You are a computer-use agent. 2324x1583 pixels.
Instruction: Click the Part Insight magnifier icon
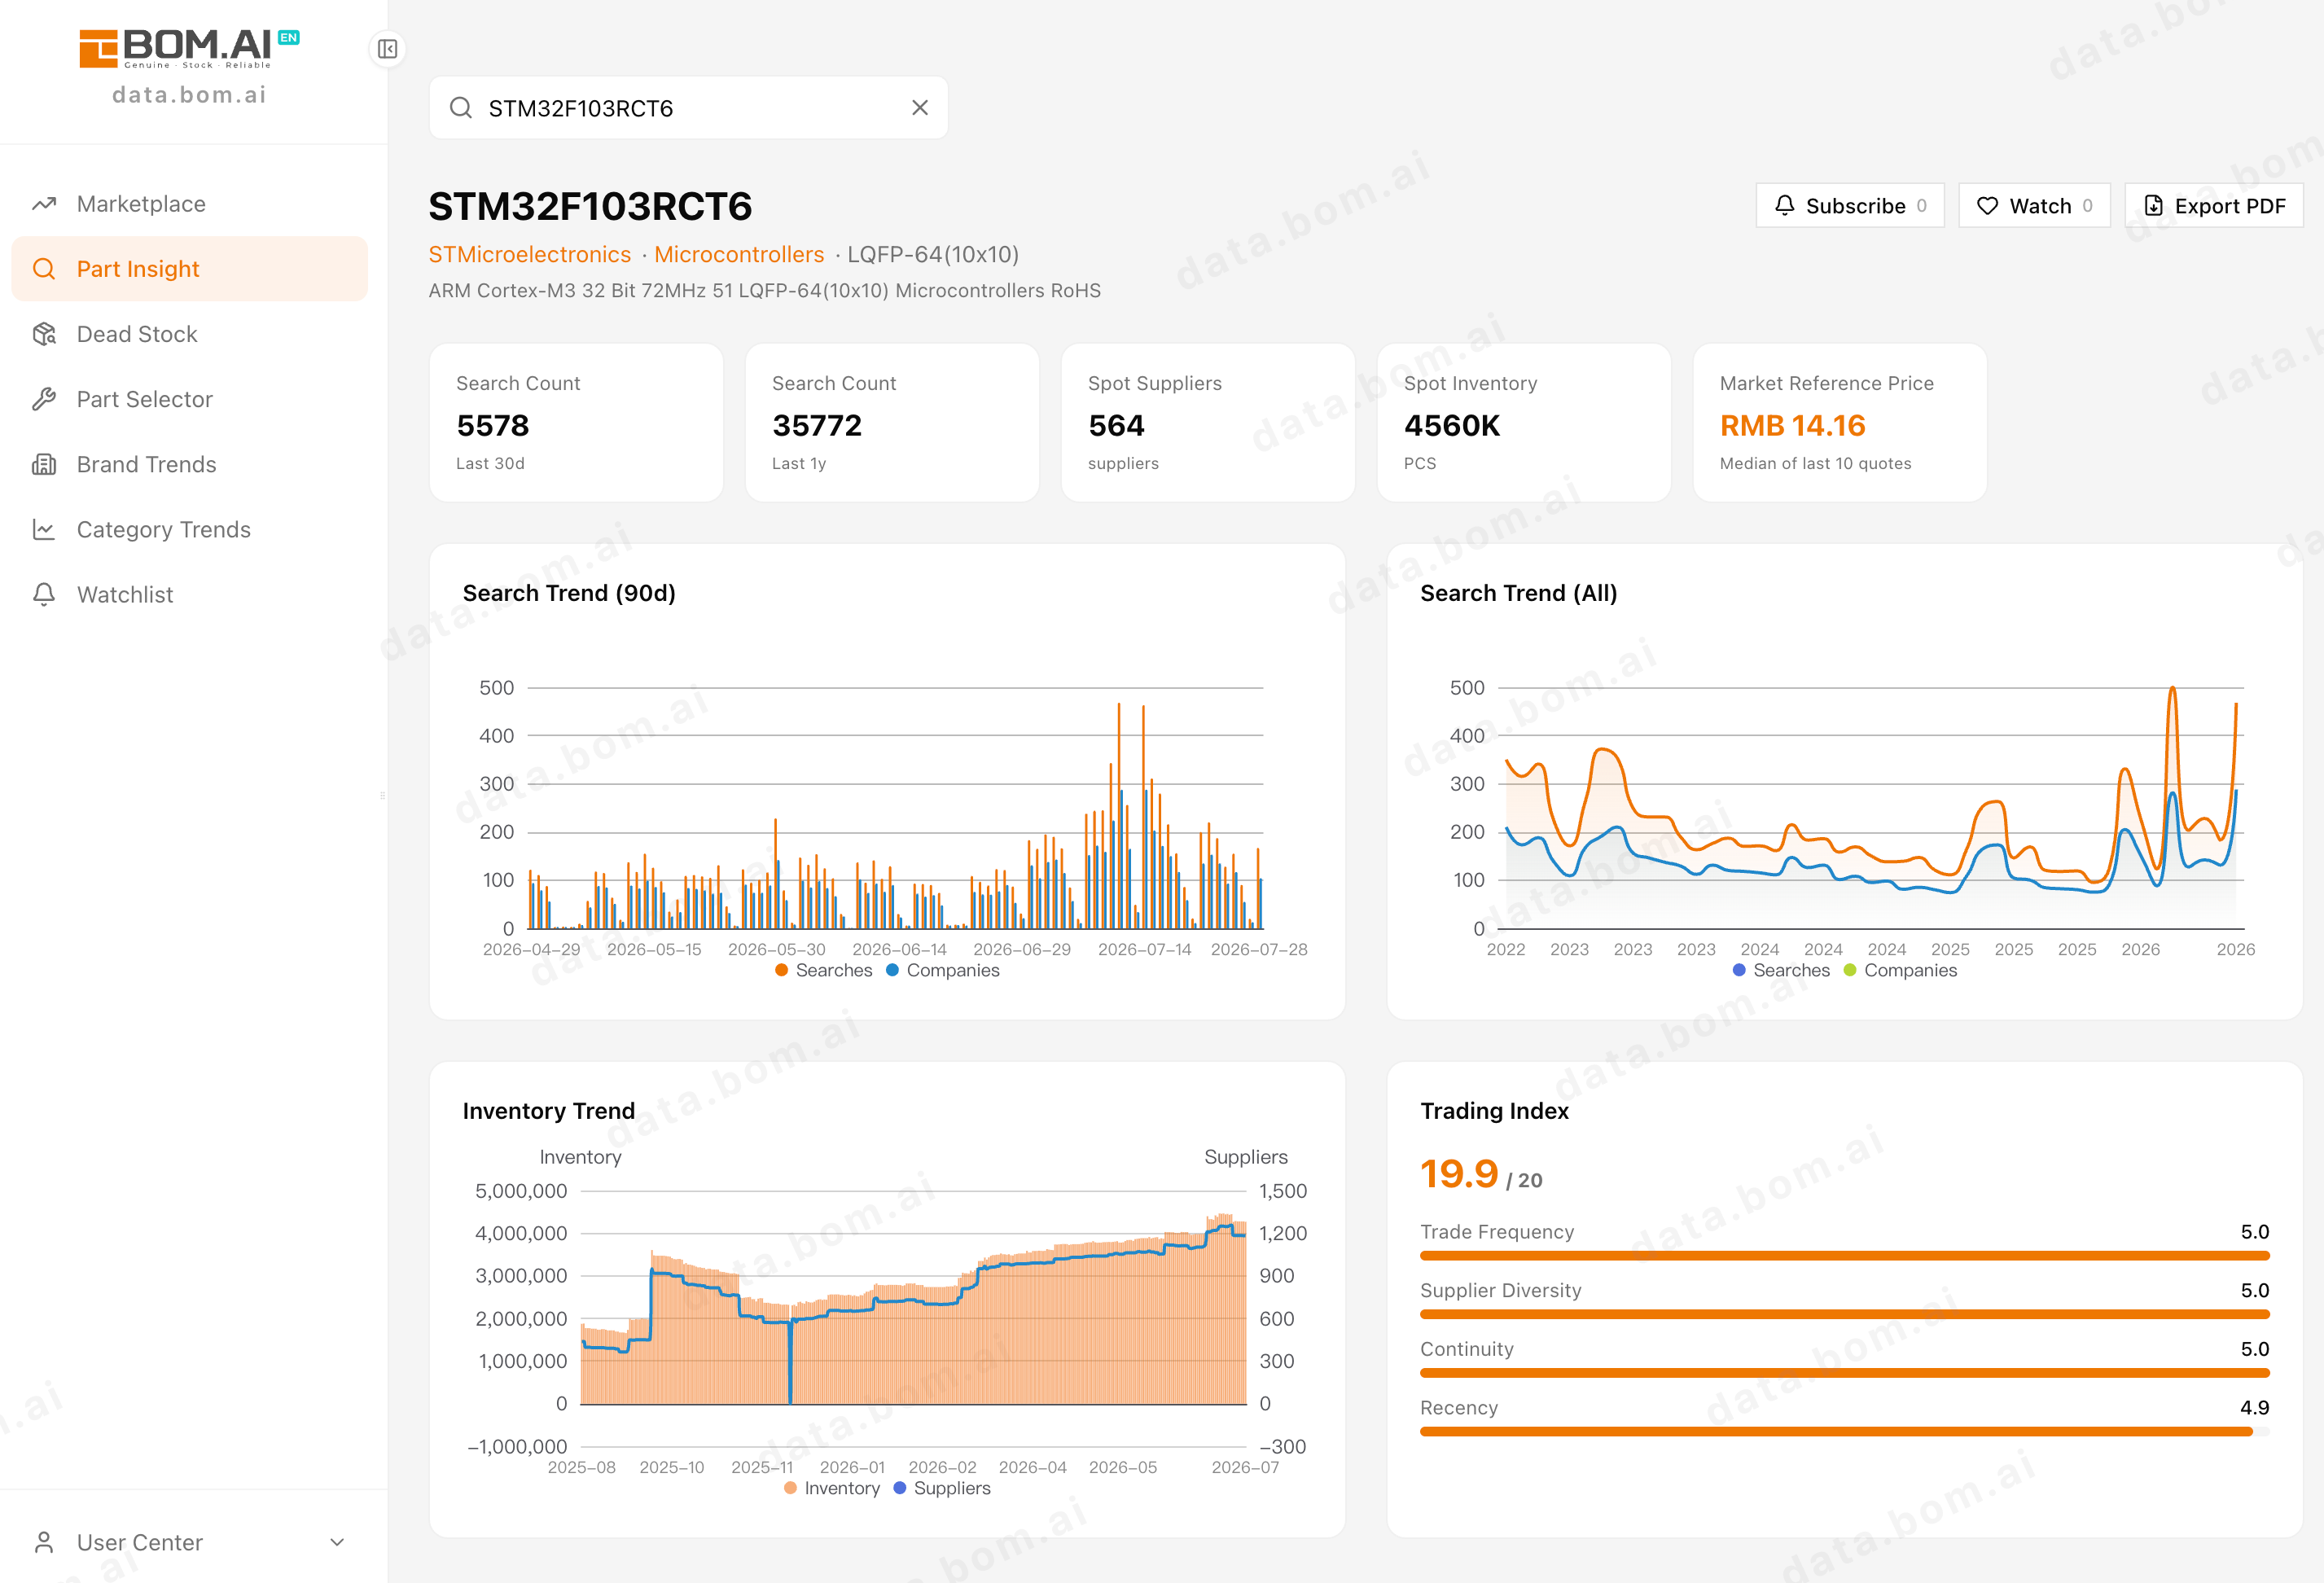(x=44, y=269)
